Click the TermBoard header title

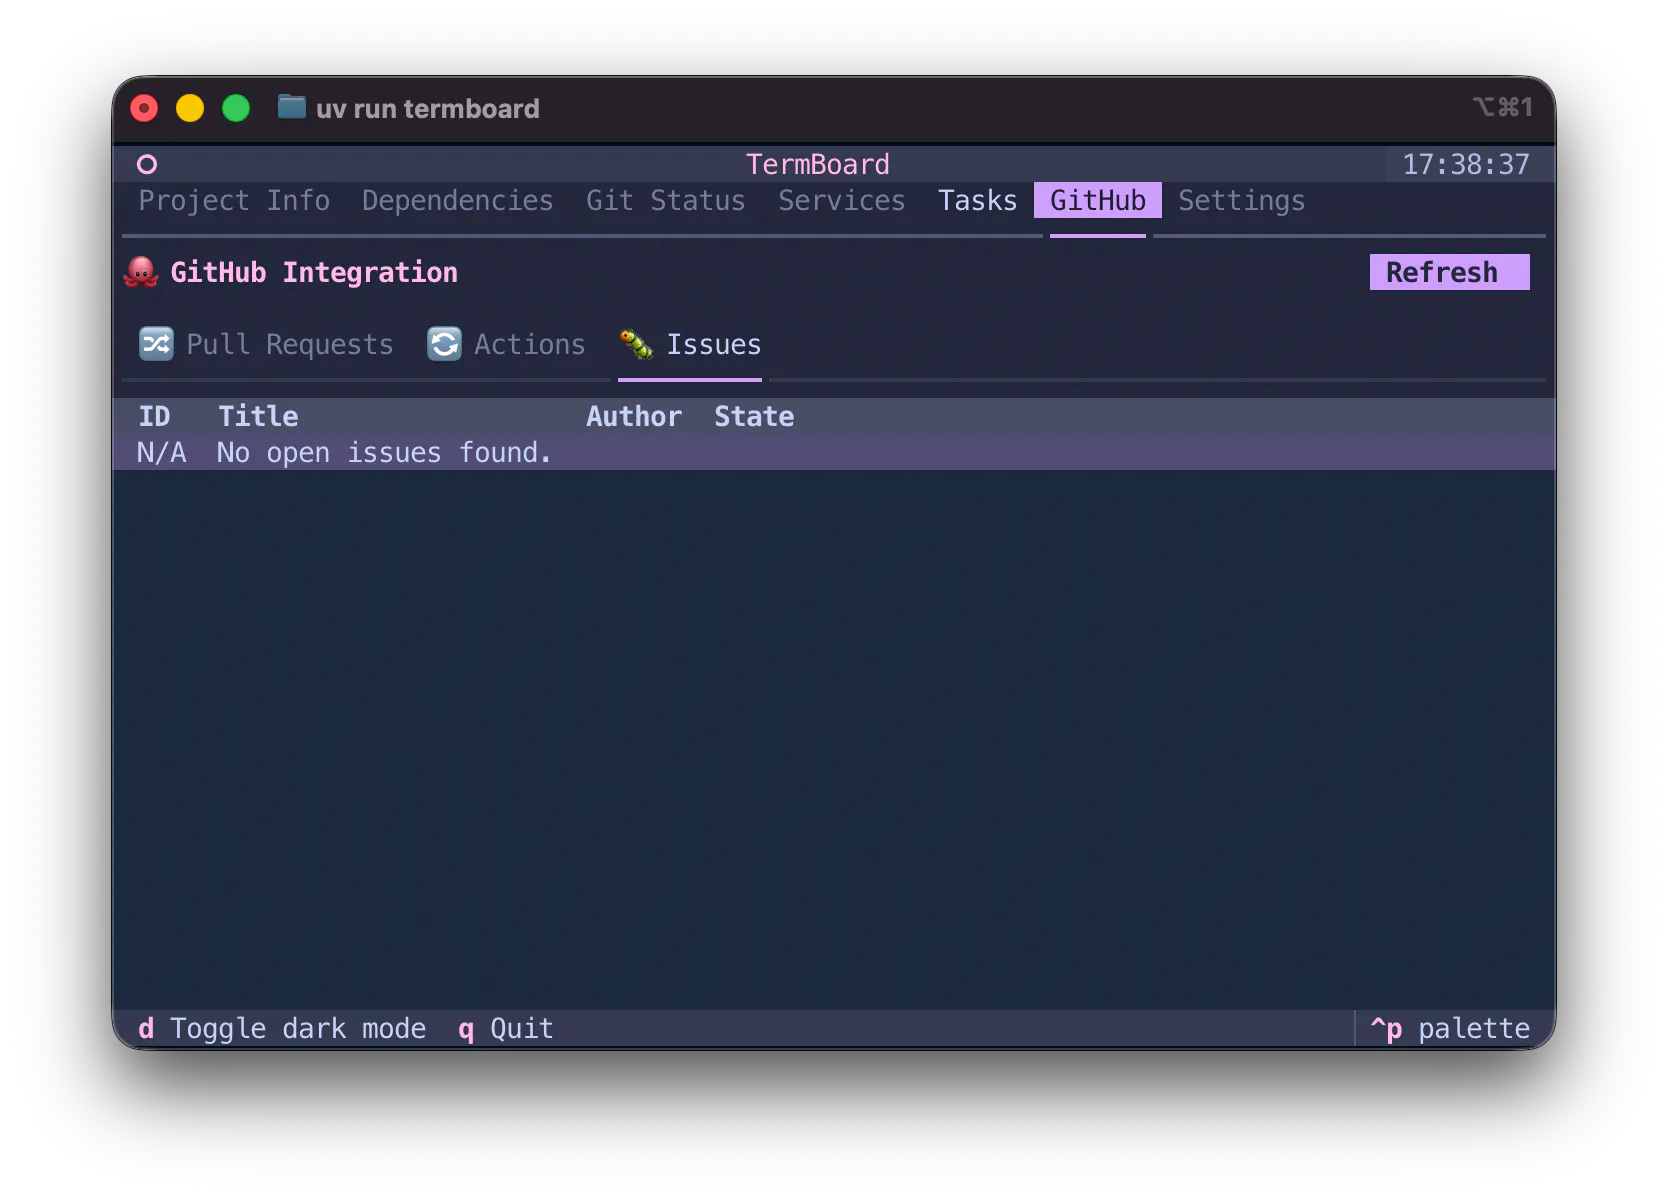click(x=818, y=164)
